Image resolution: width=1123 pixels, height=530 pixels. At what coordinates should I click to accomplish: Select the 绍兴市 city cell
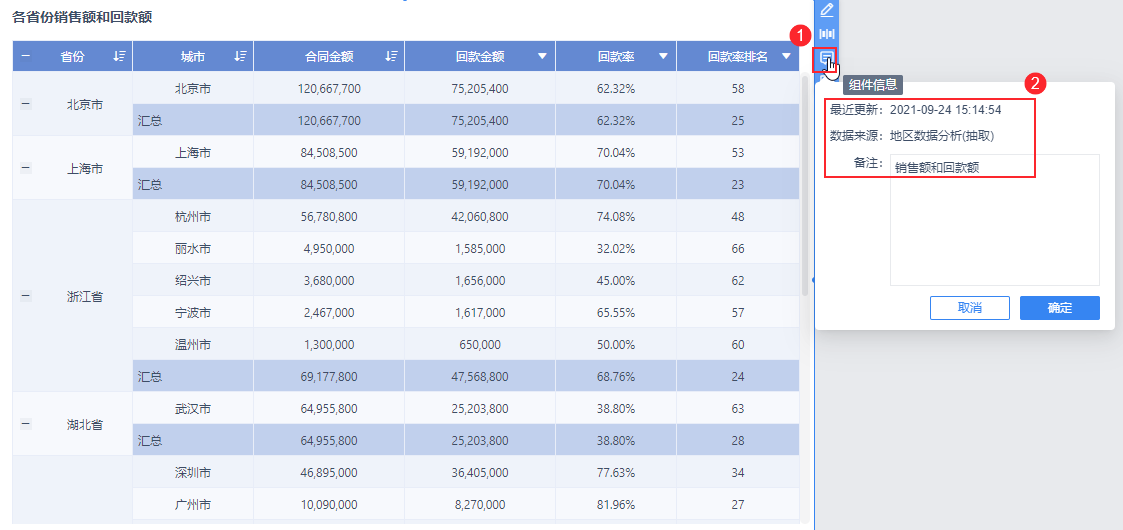tap(193, 280)
